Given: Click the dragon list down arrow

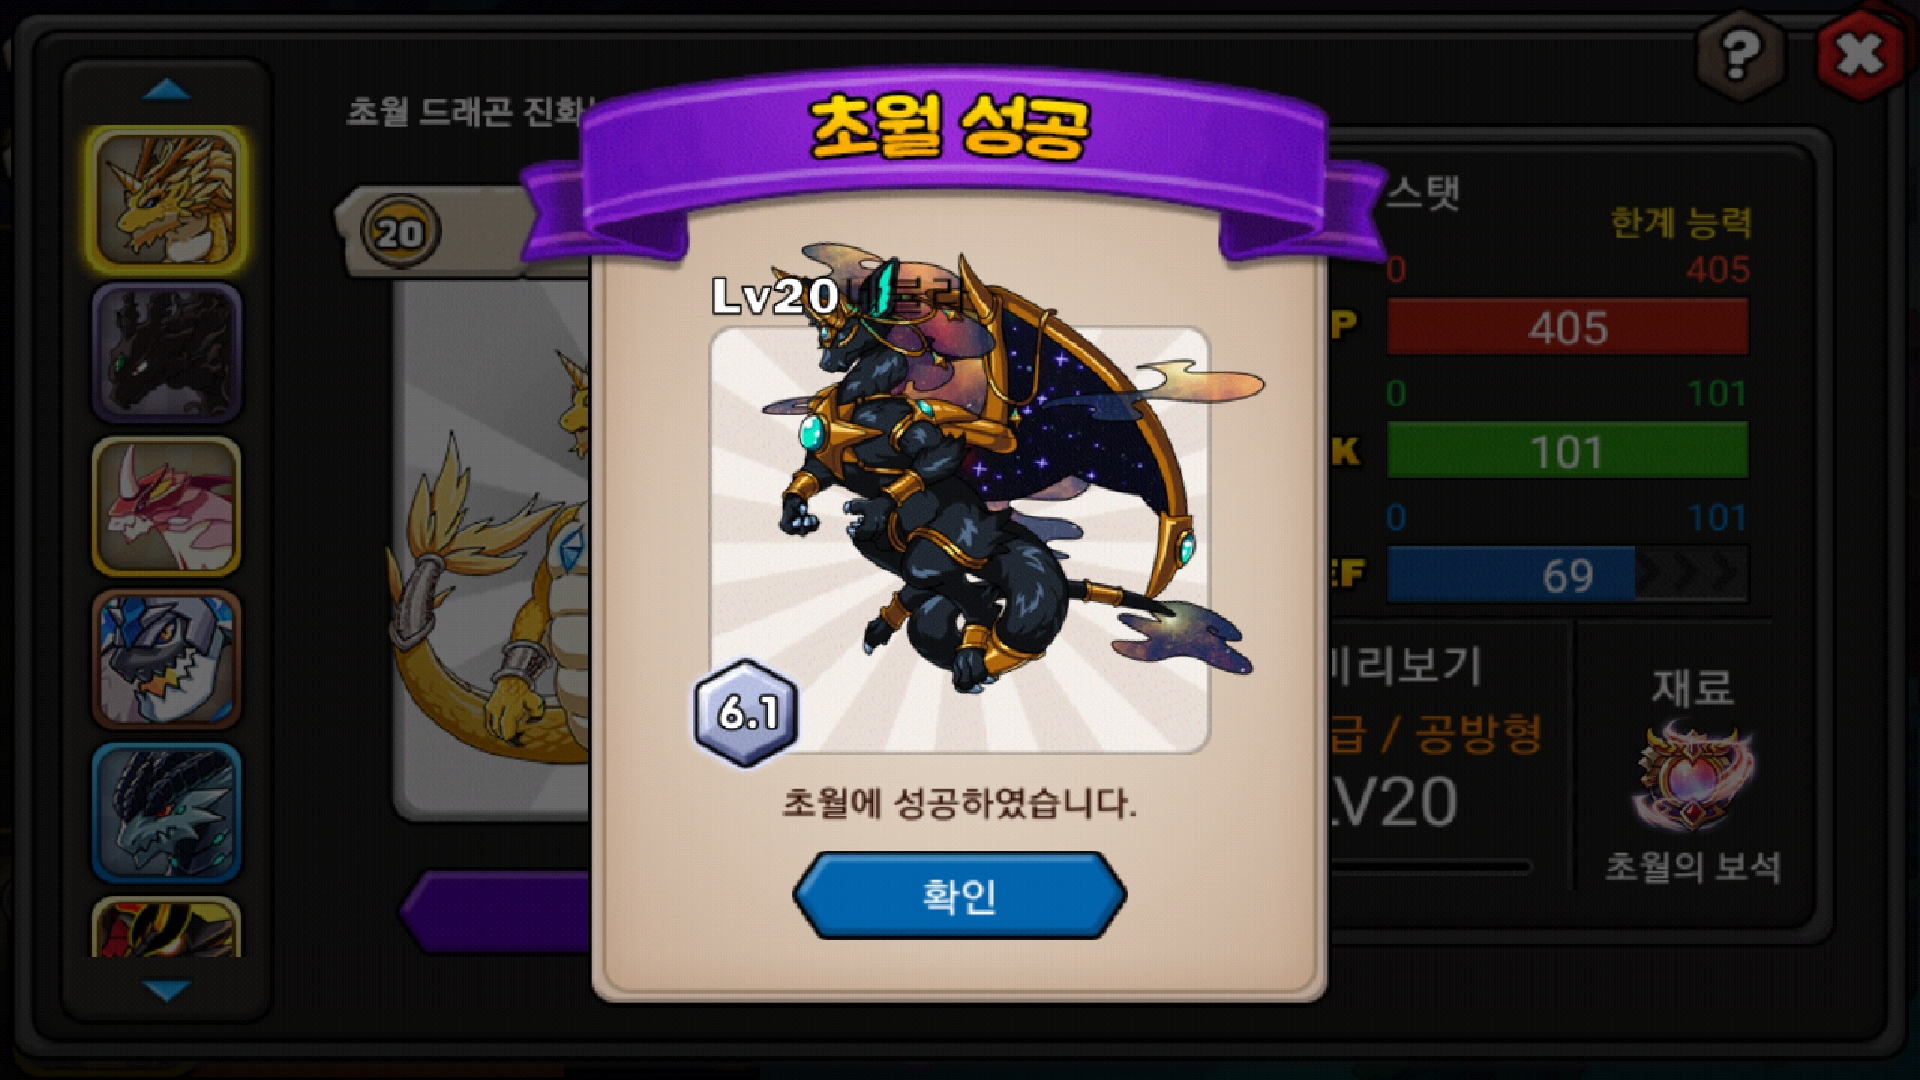Looking at the screenshot, I should [x=167, y=990].
